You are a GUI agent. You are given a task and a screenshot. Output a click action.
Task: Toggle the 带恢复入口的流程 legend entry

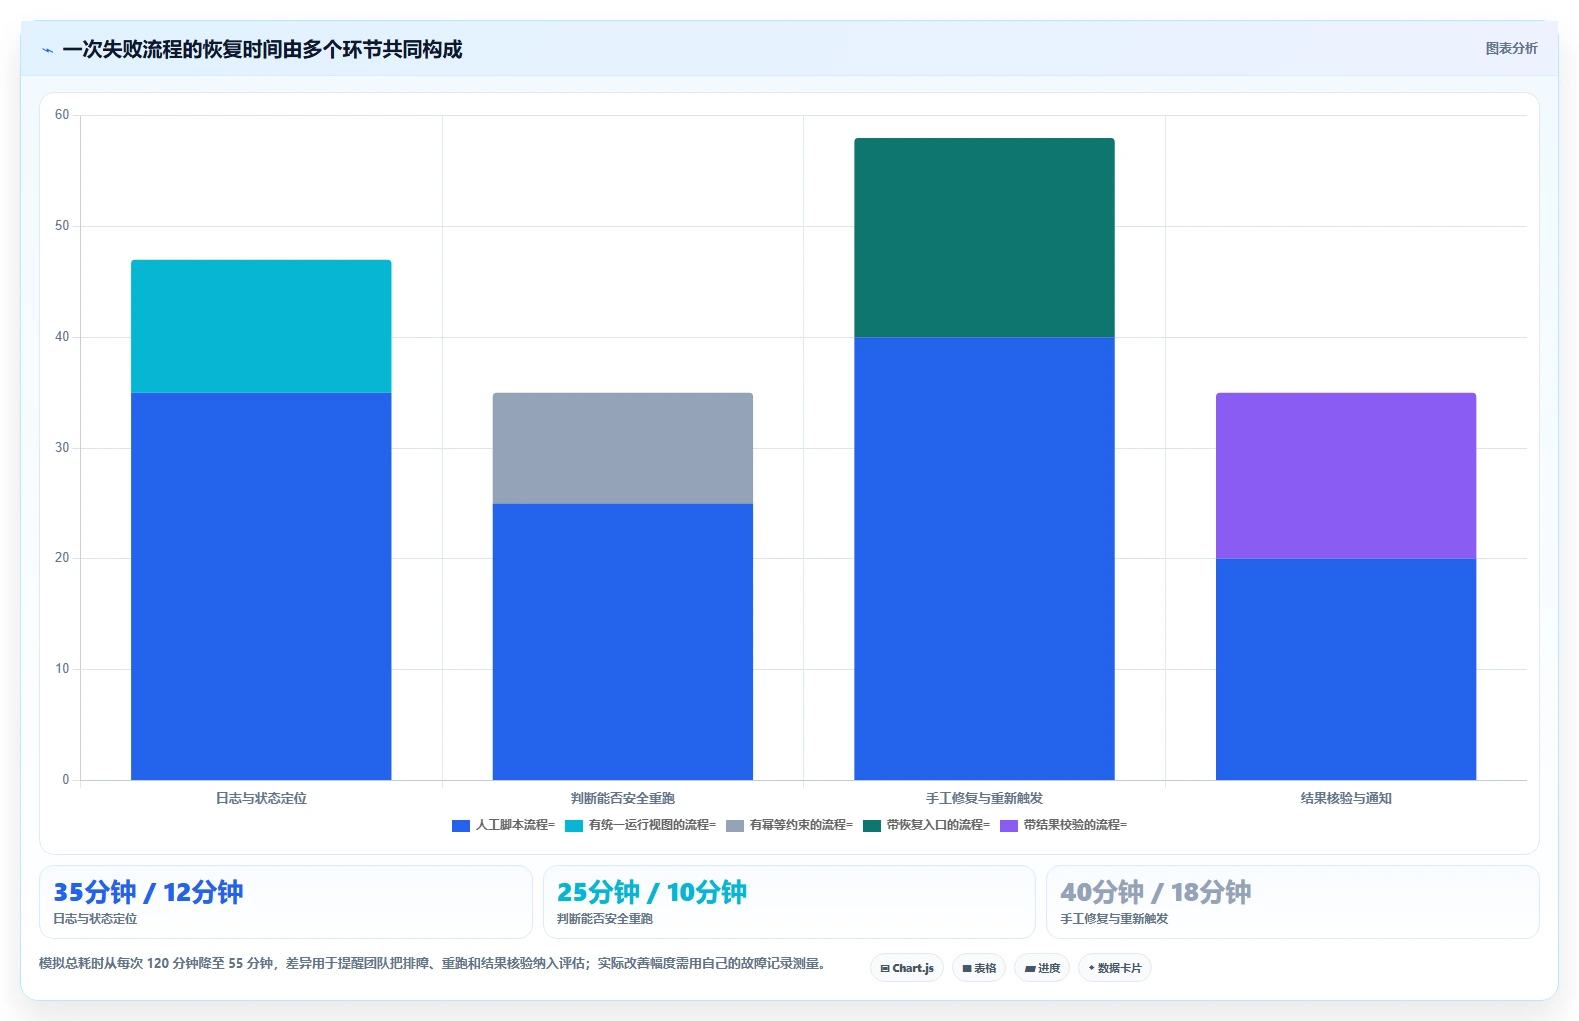[x=926, y=825]
